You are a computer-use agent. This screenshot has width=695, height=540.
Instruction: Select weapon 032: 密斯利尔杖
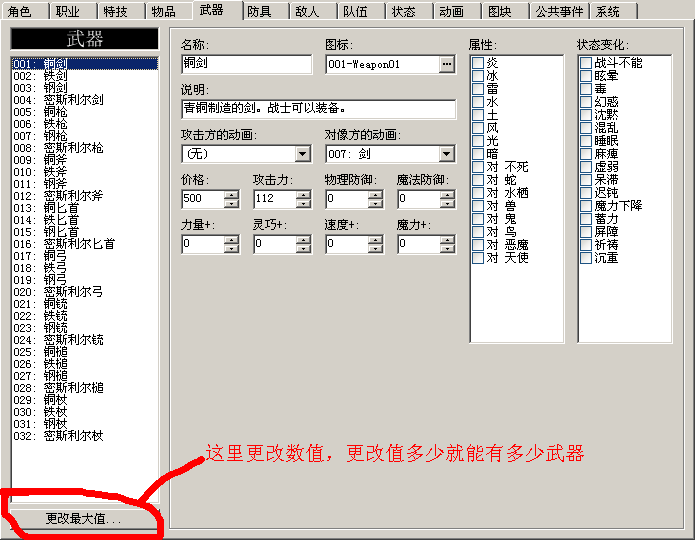85,435
